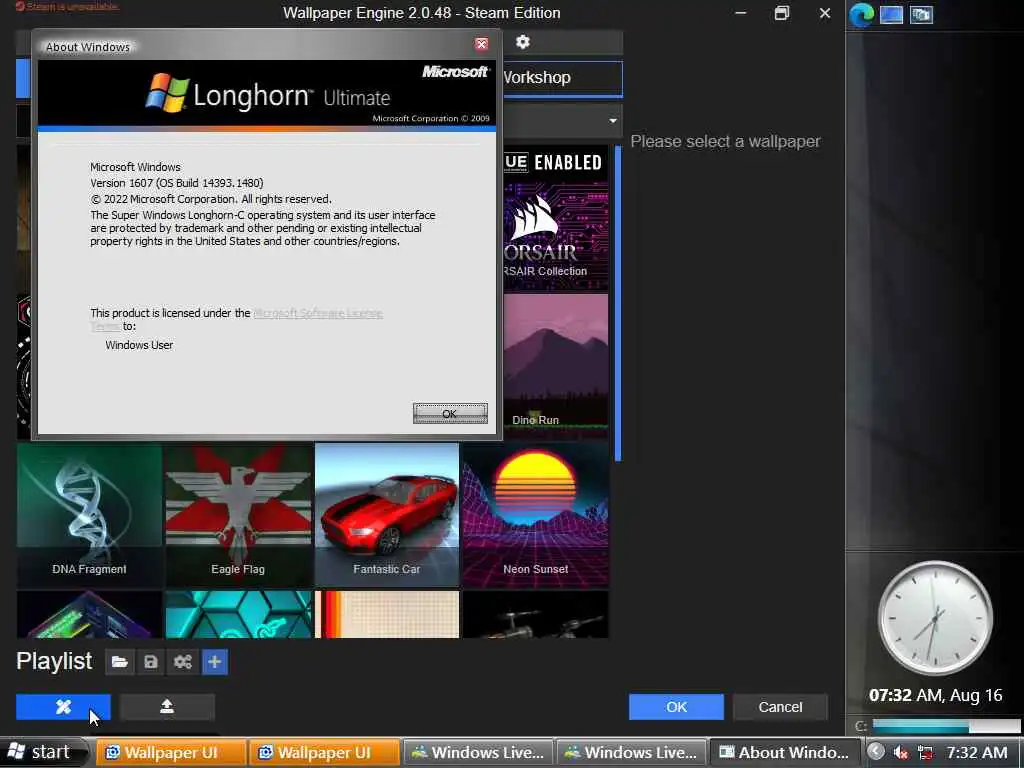The height and width of the screenshot is (768, 1024).
Task: Open first Windows Live taskbar item
Action: click(x=478, y=752)
